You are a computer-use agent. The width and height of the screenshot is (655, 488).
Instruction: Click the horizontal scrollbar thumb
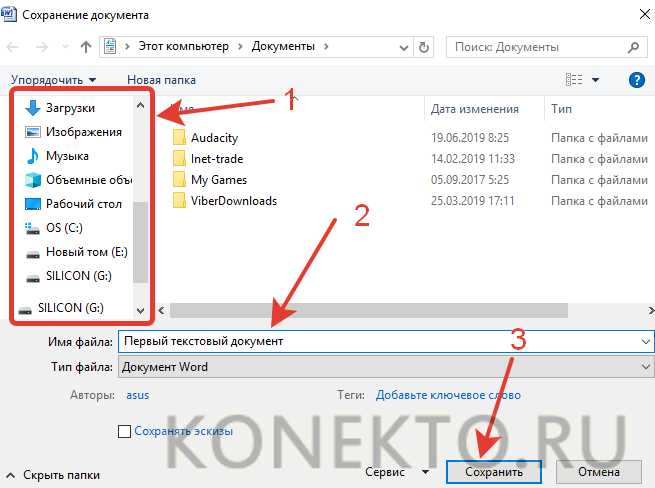(x=368, y=310)
